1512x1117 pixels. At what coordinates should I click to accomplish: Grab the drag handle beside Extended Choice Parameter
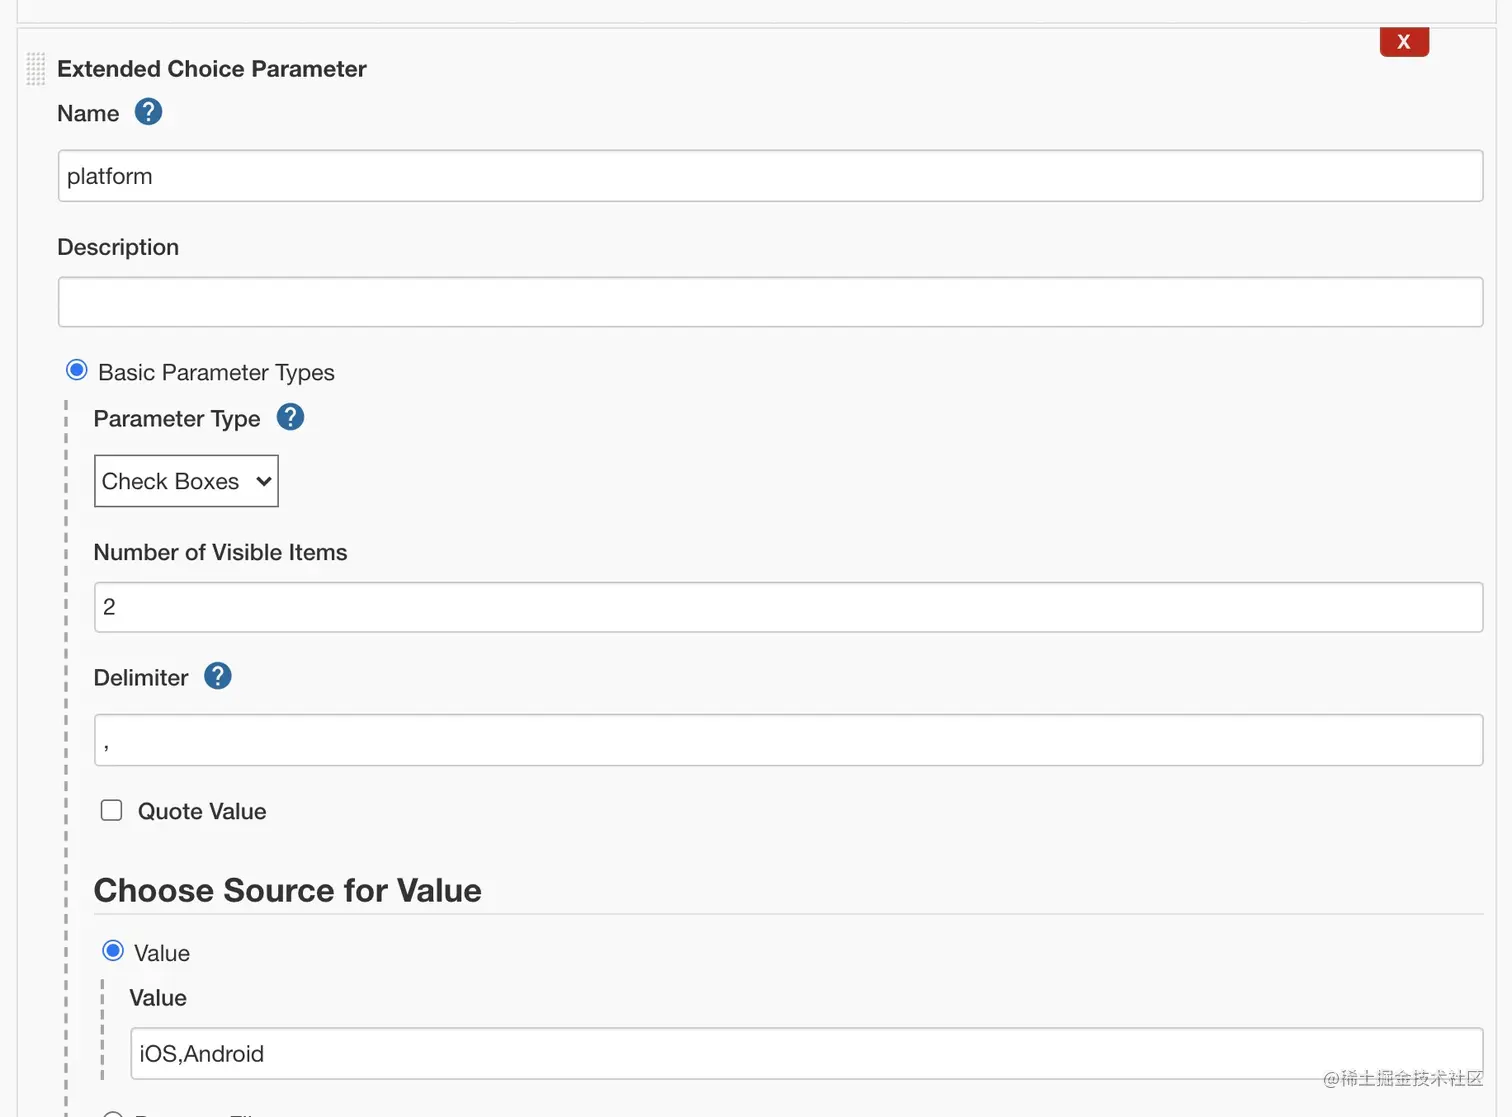[x=36, y=69]
